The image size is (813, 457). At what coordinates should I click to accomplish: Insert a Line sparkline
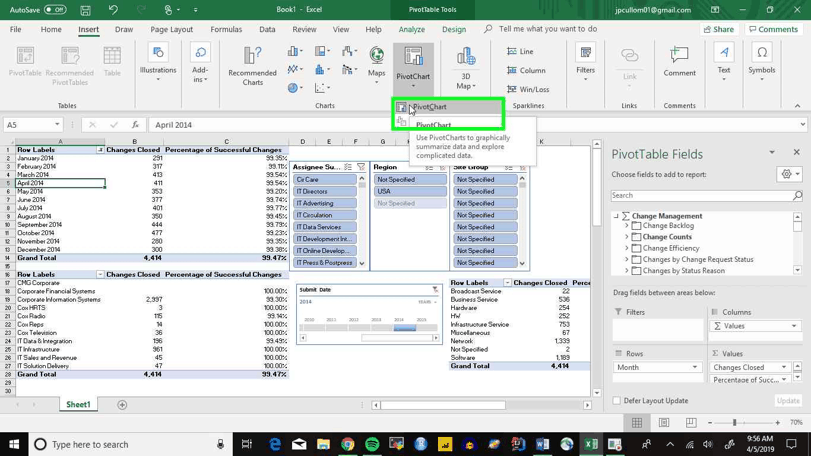(x=520, y=51)
